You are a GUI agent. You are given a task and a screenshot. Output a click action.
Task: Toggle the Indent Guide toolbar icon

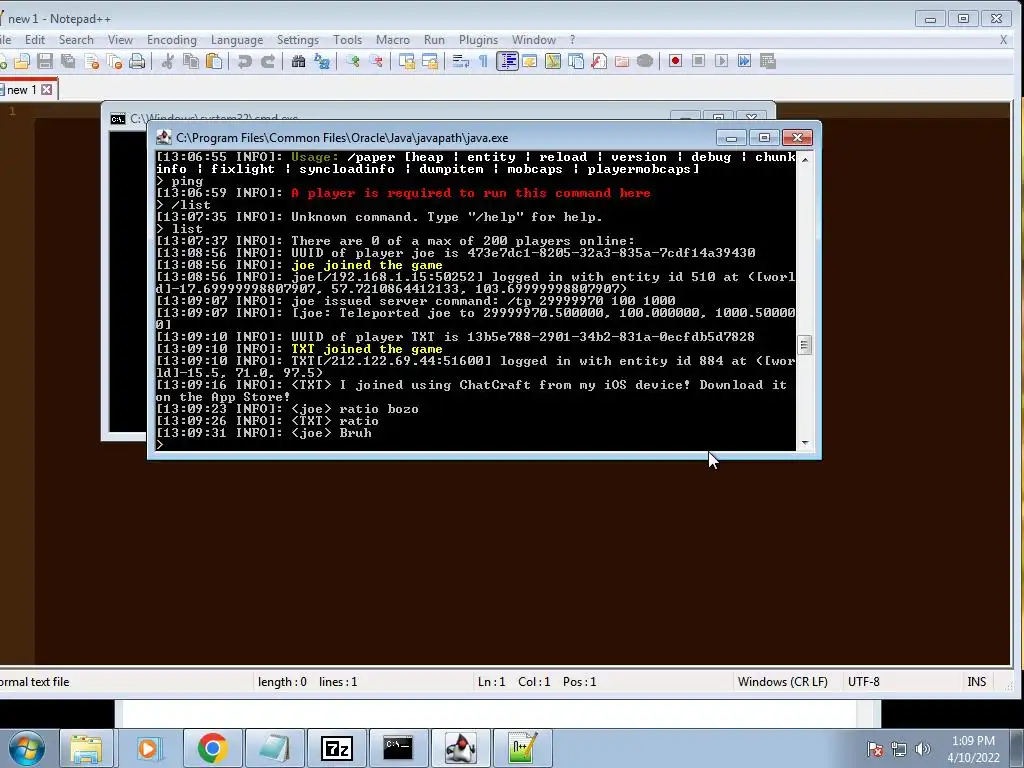coord(507,61)
